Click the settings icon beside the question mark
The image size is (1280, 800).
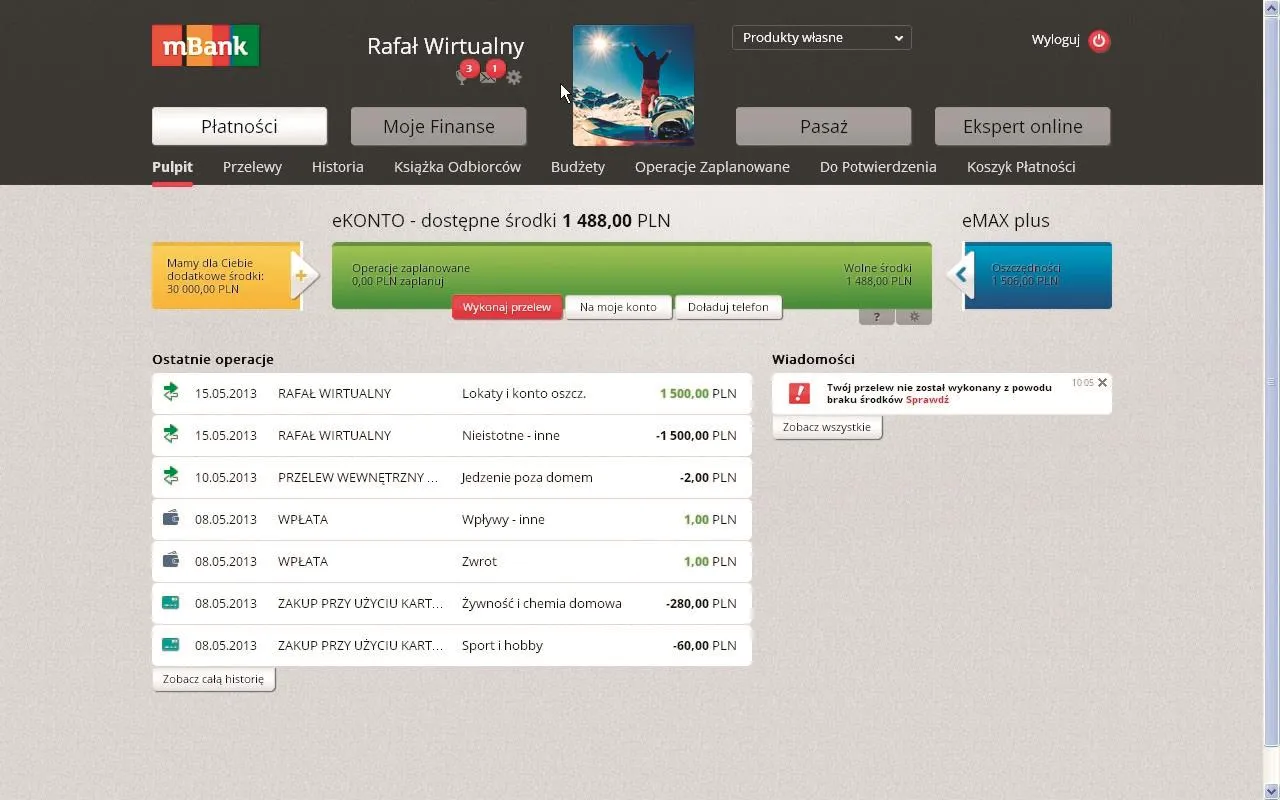coord(913,315)
